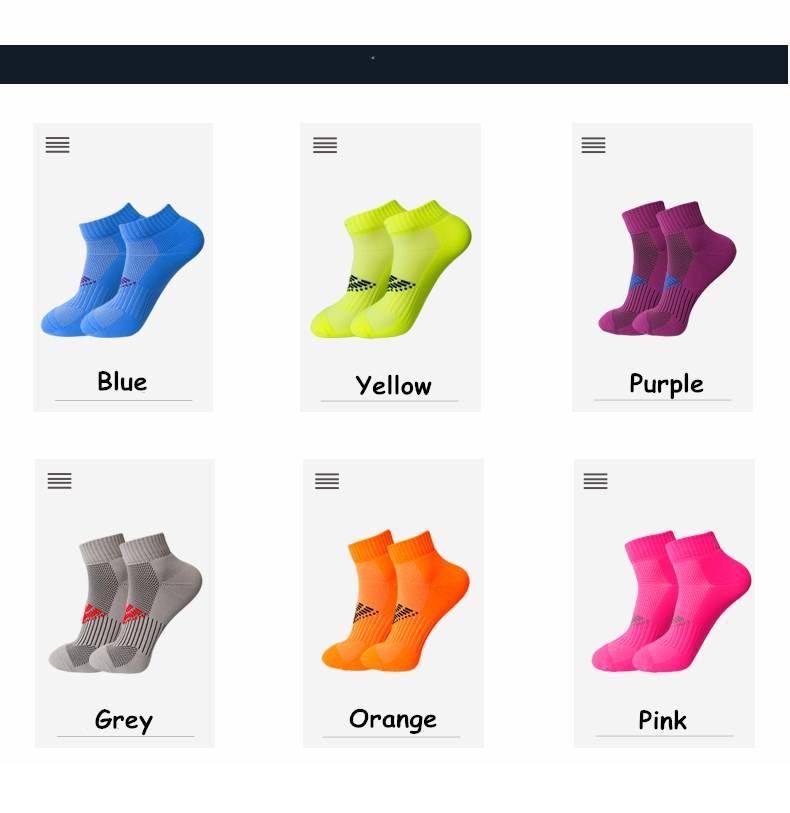
Task: Open the hamburger menu on the Grey card
Action: (x=60, y=481)
